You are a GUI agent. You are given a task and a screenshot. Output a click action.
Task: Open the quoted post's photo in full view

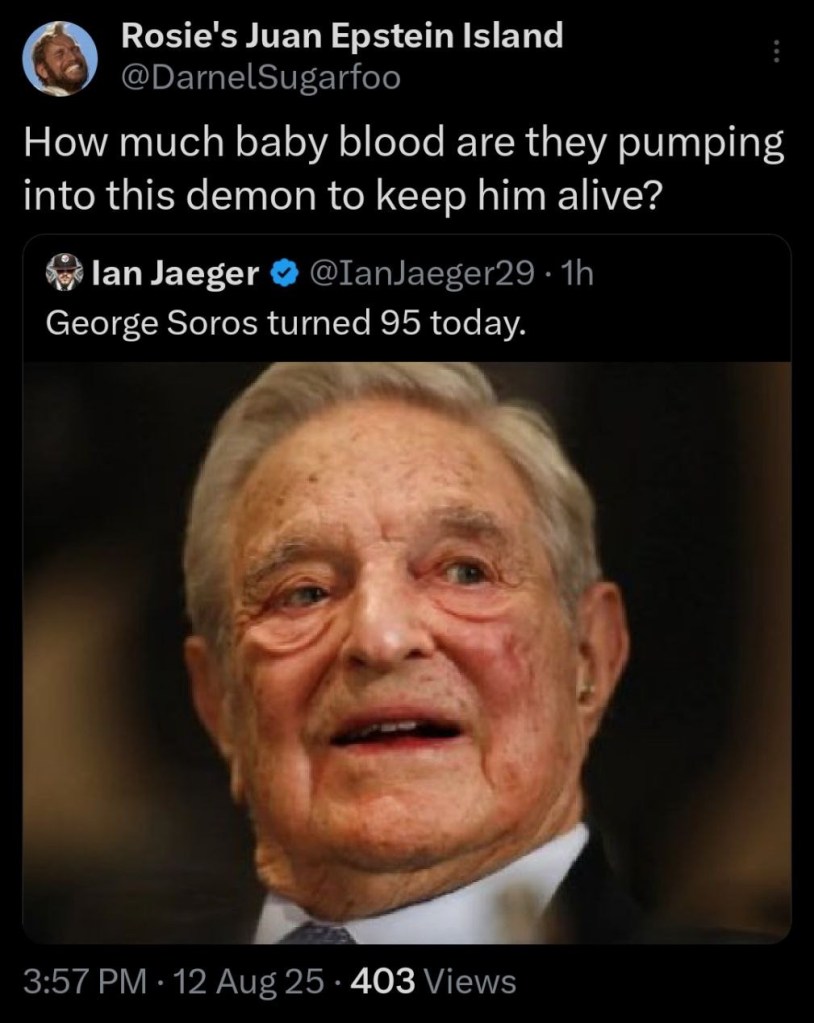(x=406, y=650)
